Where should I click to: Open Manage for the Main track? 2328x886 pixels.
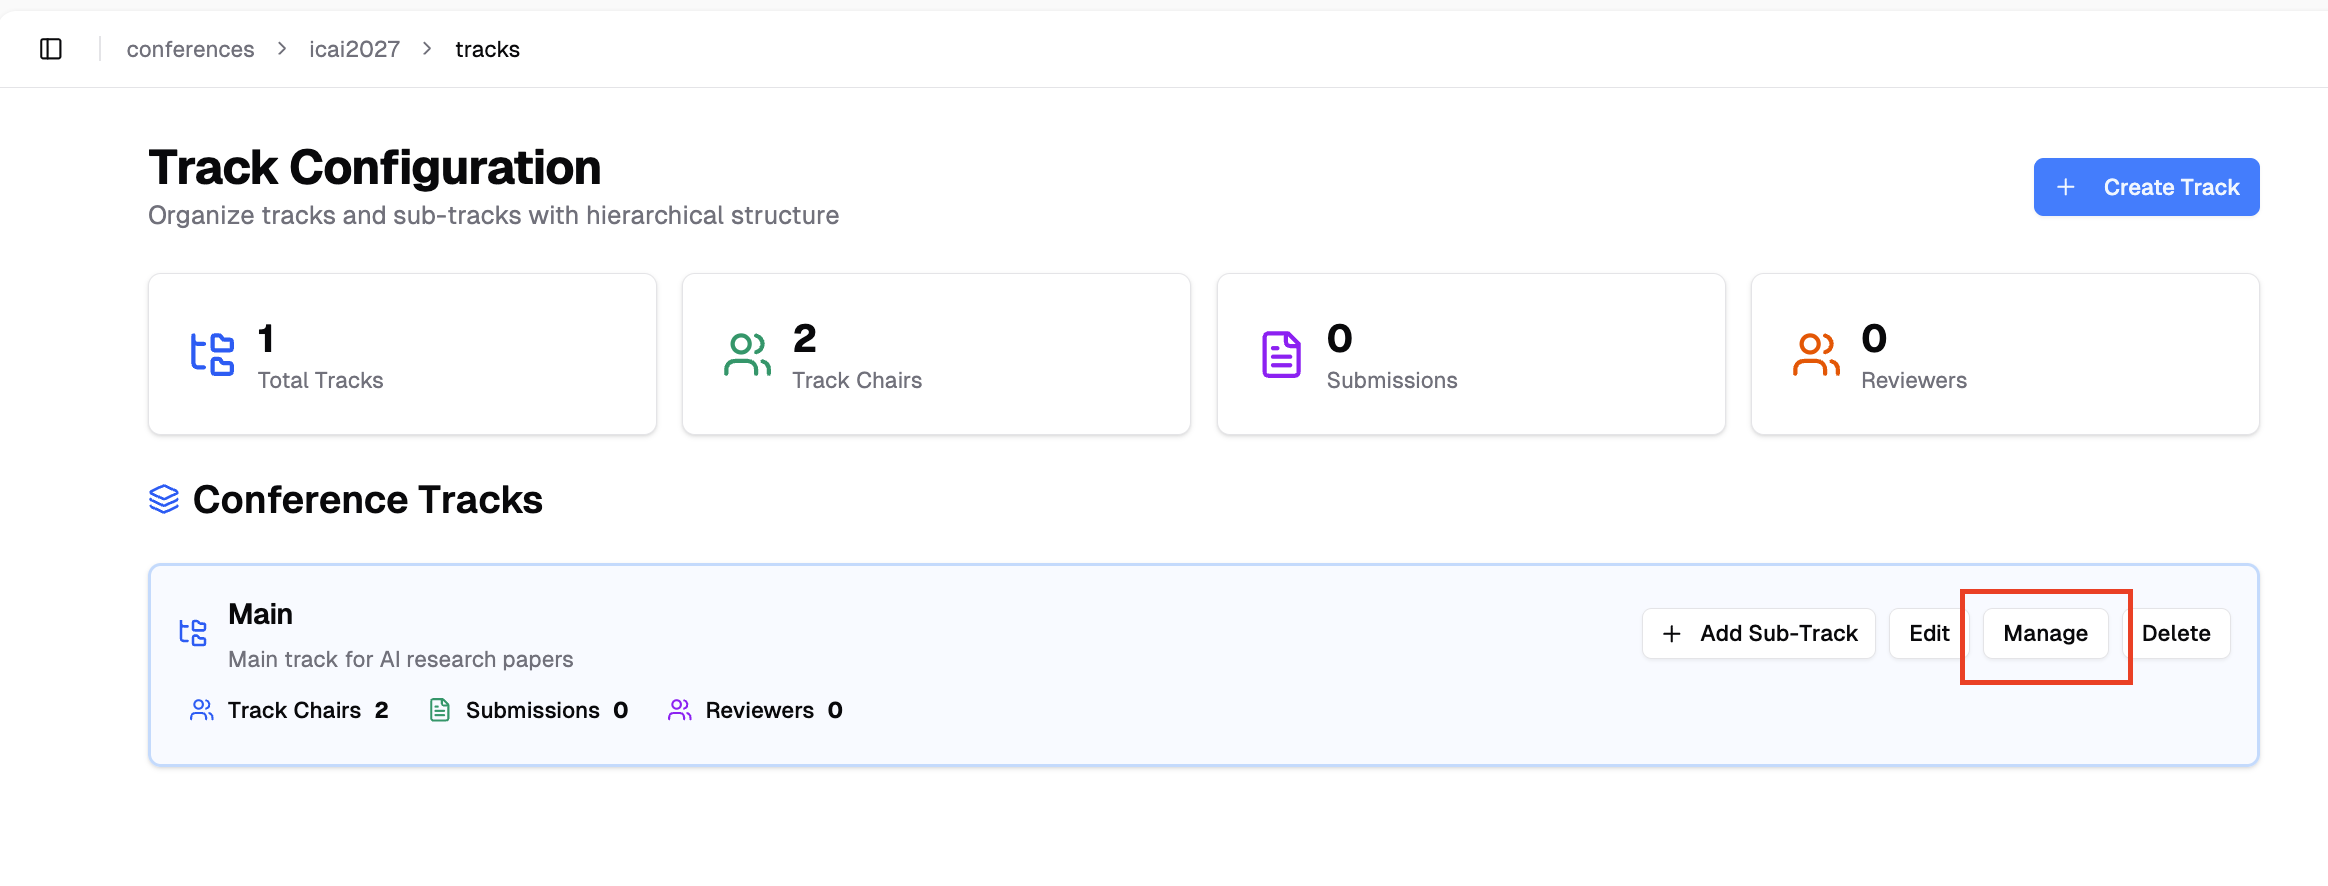2045,634
